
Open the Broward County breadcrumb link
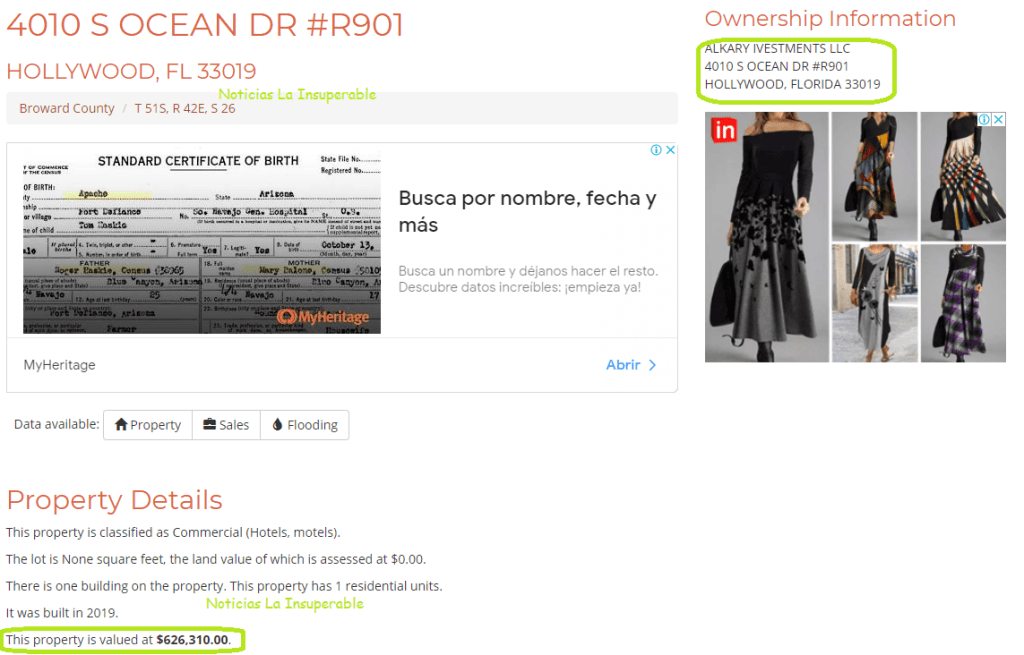coord(67,108)
